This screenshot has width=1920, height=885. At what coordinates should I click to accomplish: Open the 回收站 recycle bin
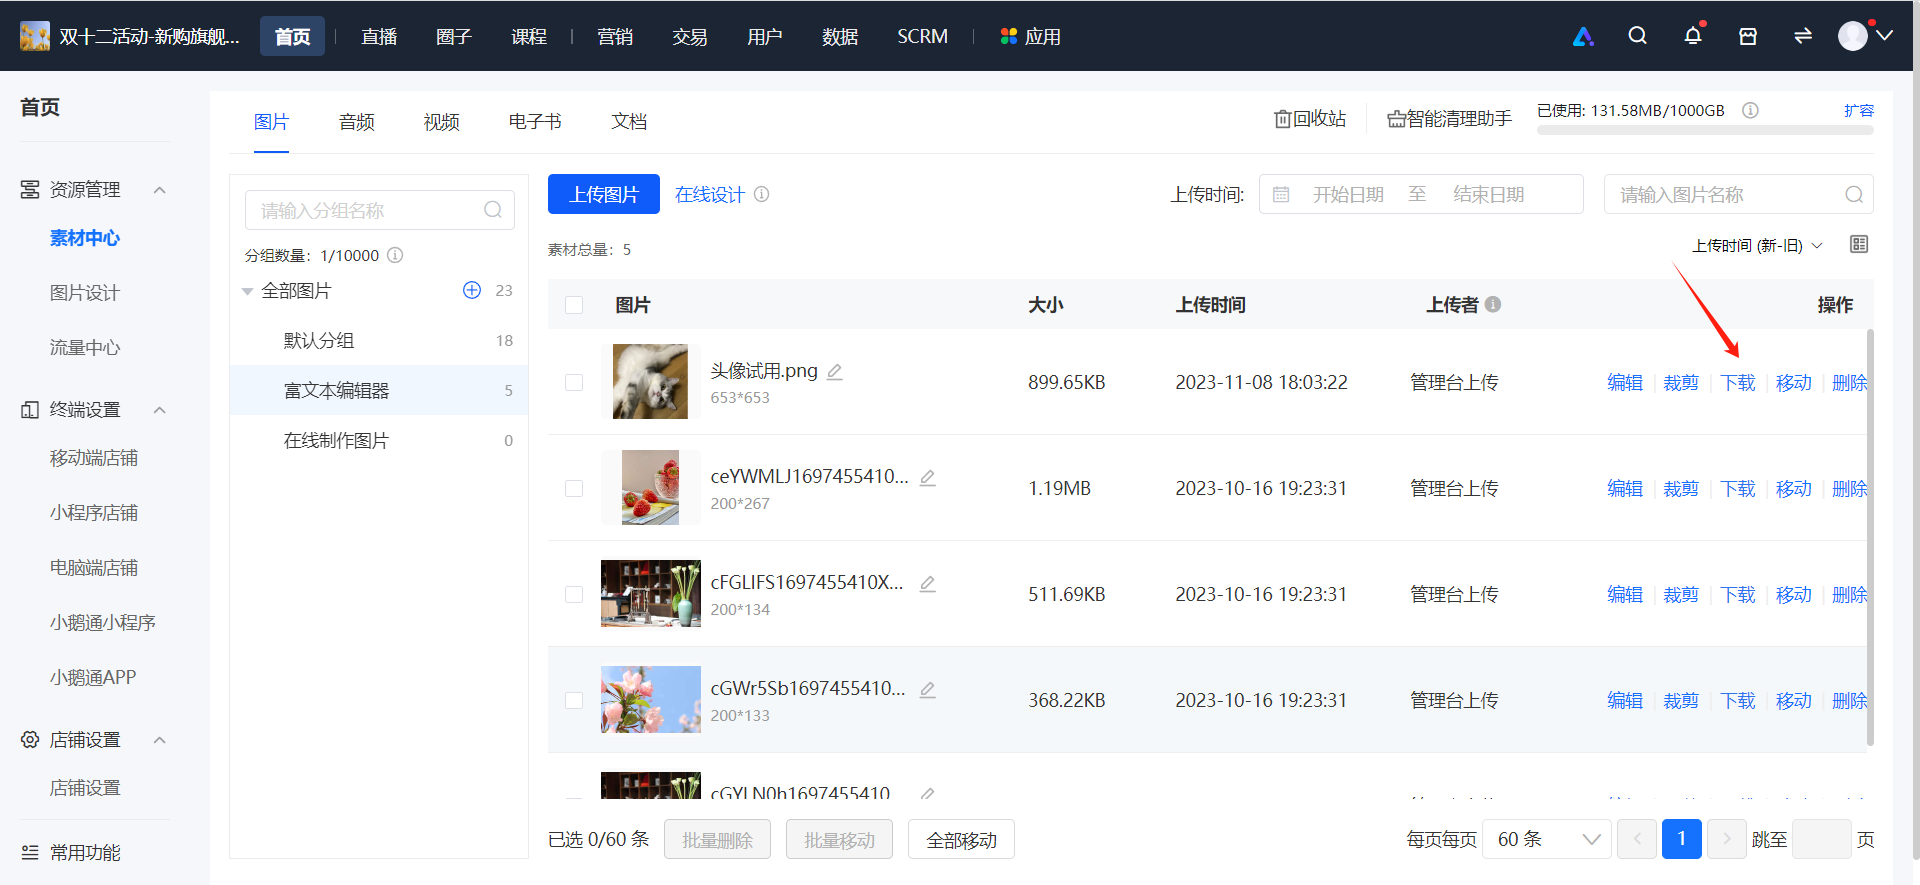[x=1310, y=119]
